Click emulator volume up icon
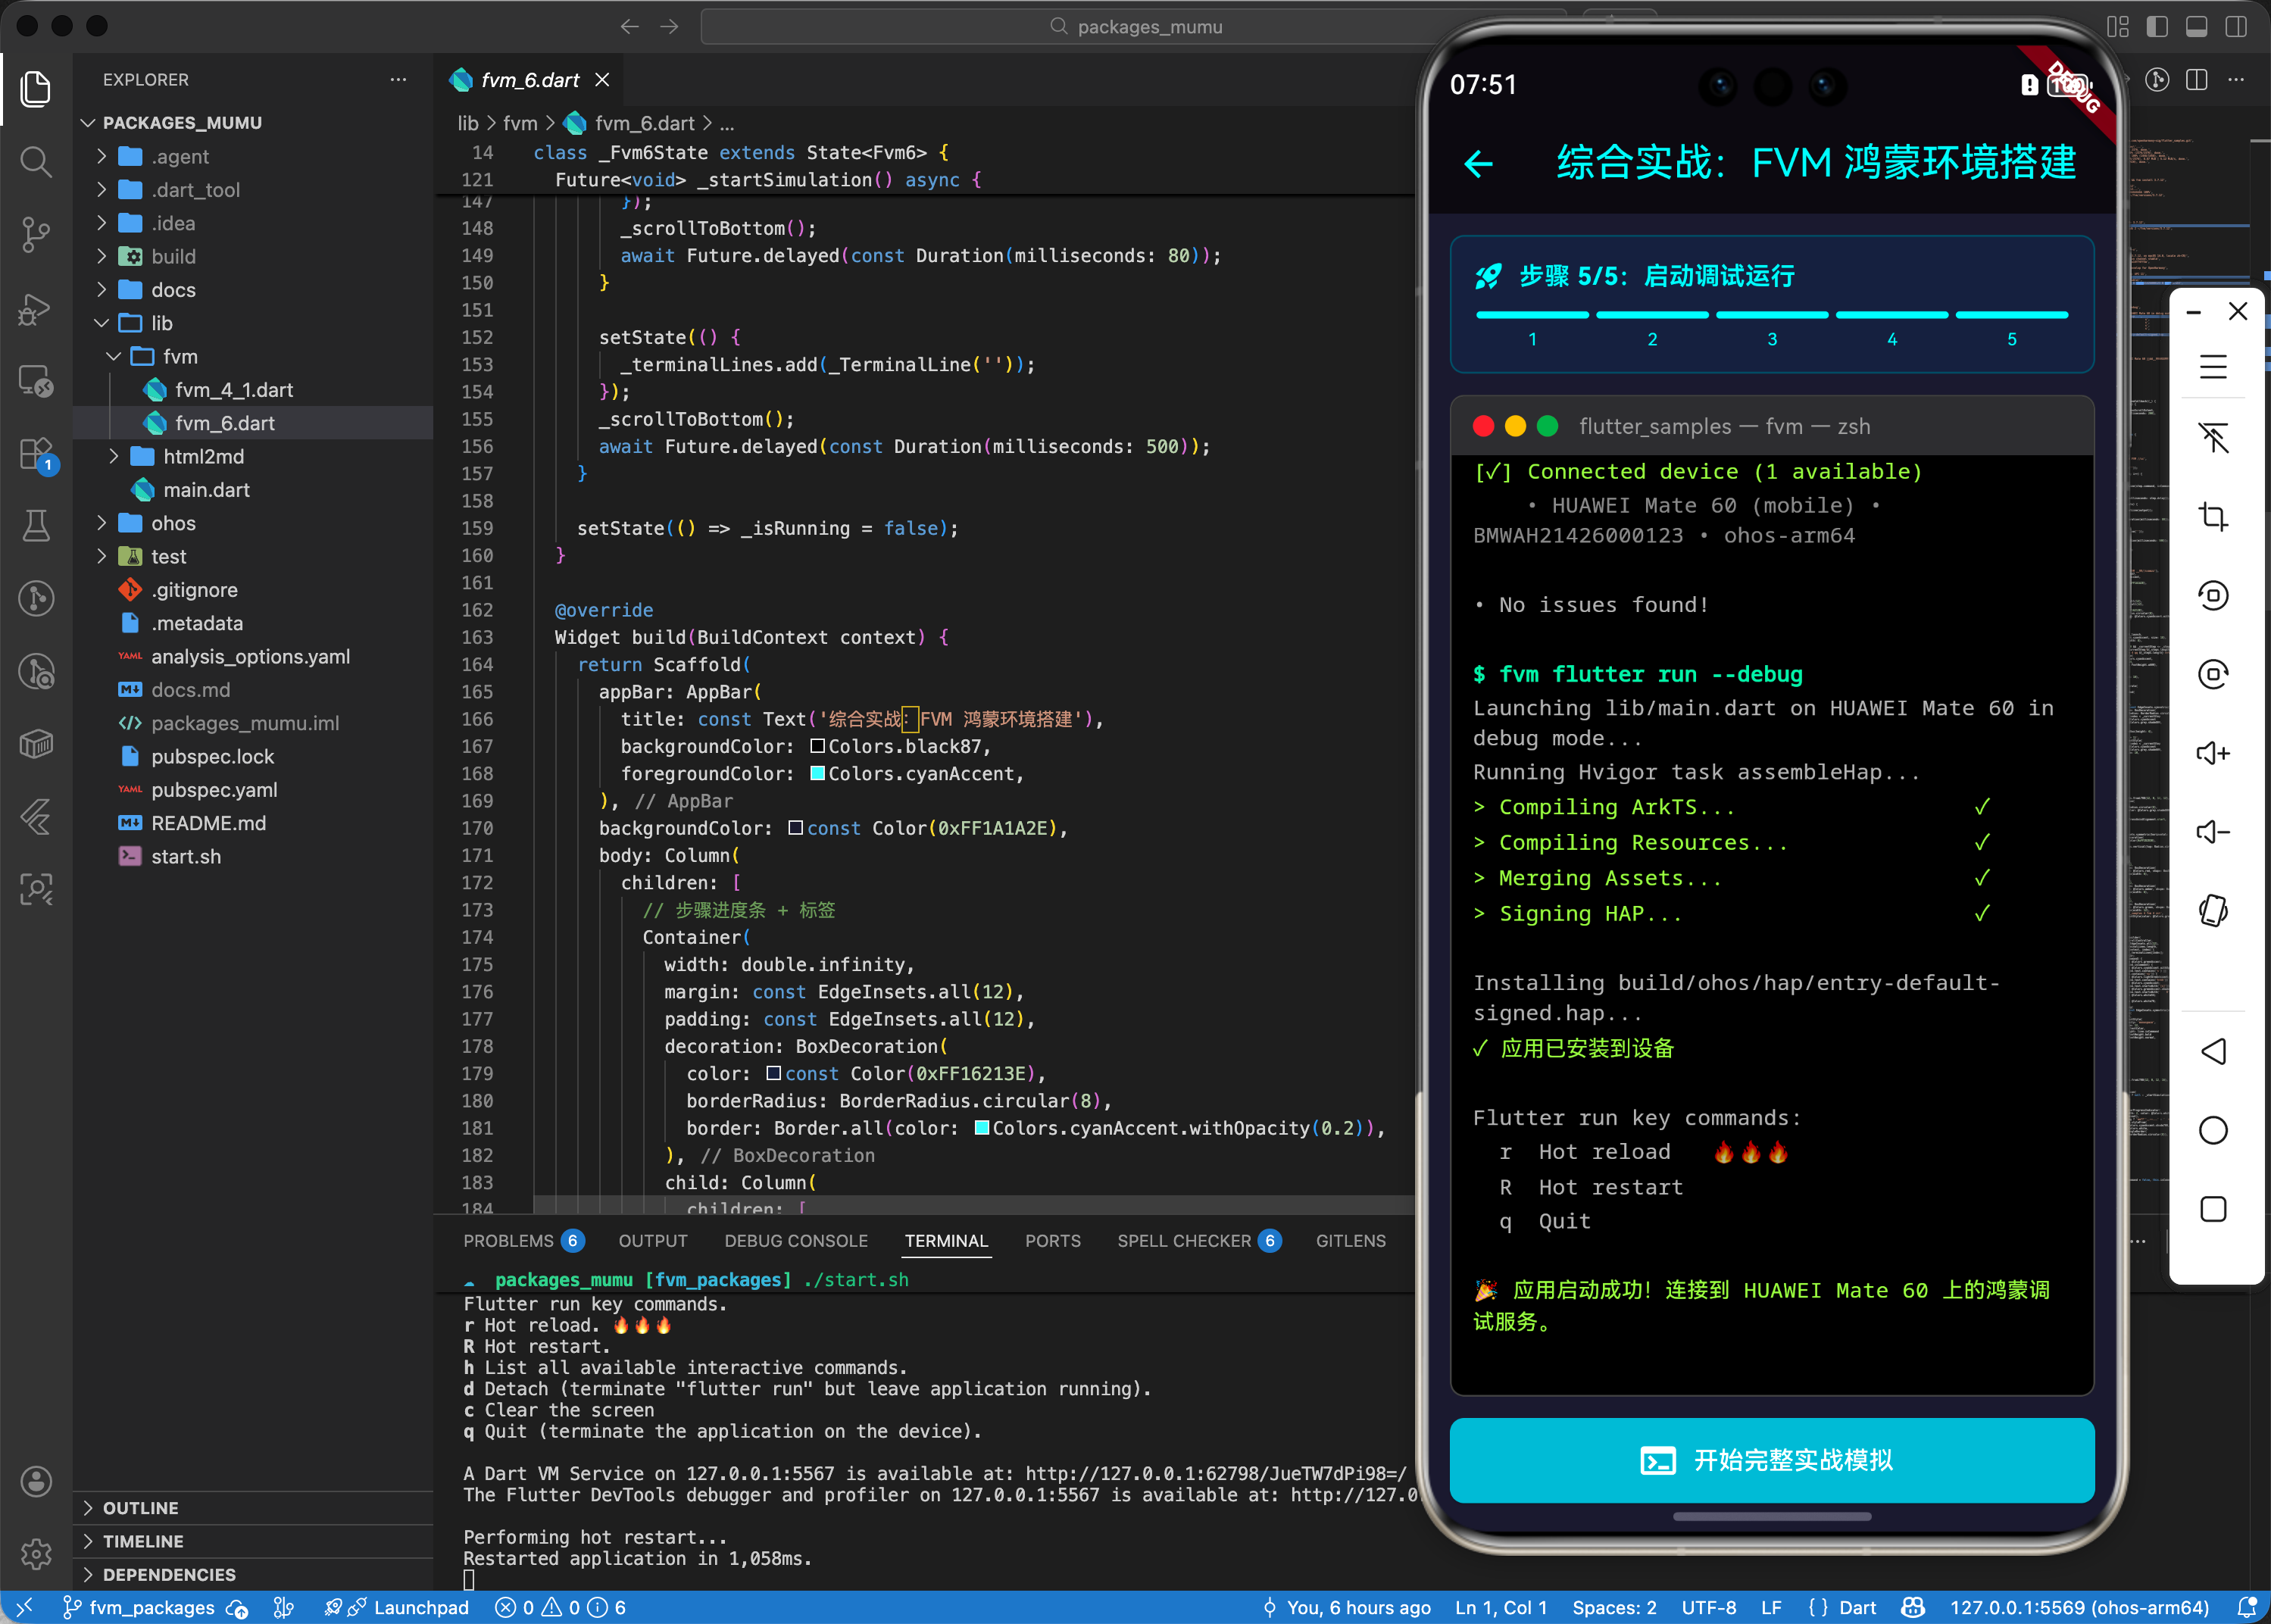This screenshot has width=2271, height=1624. 2213,753
